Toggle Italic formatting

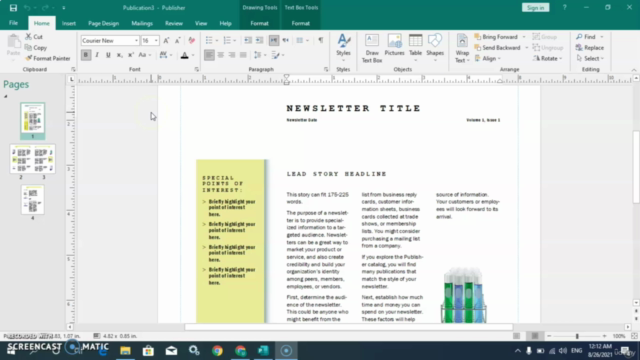pos(97,55)
